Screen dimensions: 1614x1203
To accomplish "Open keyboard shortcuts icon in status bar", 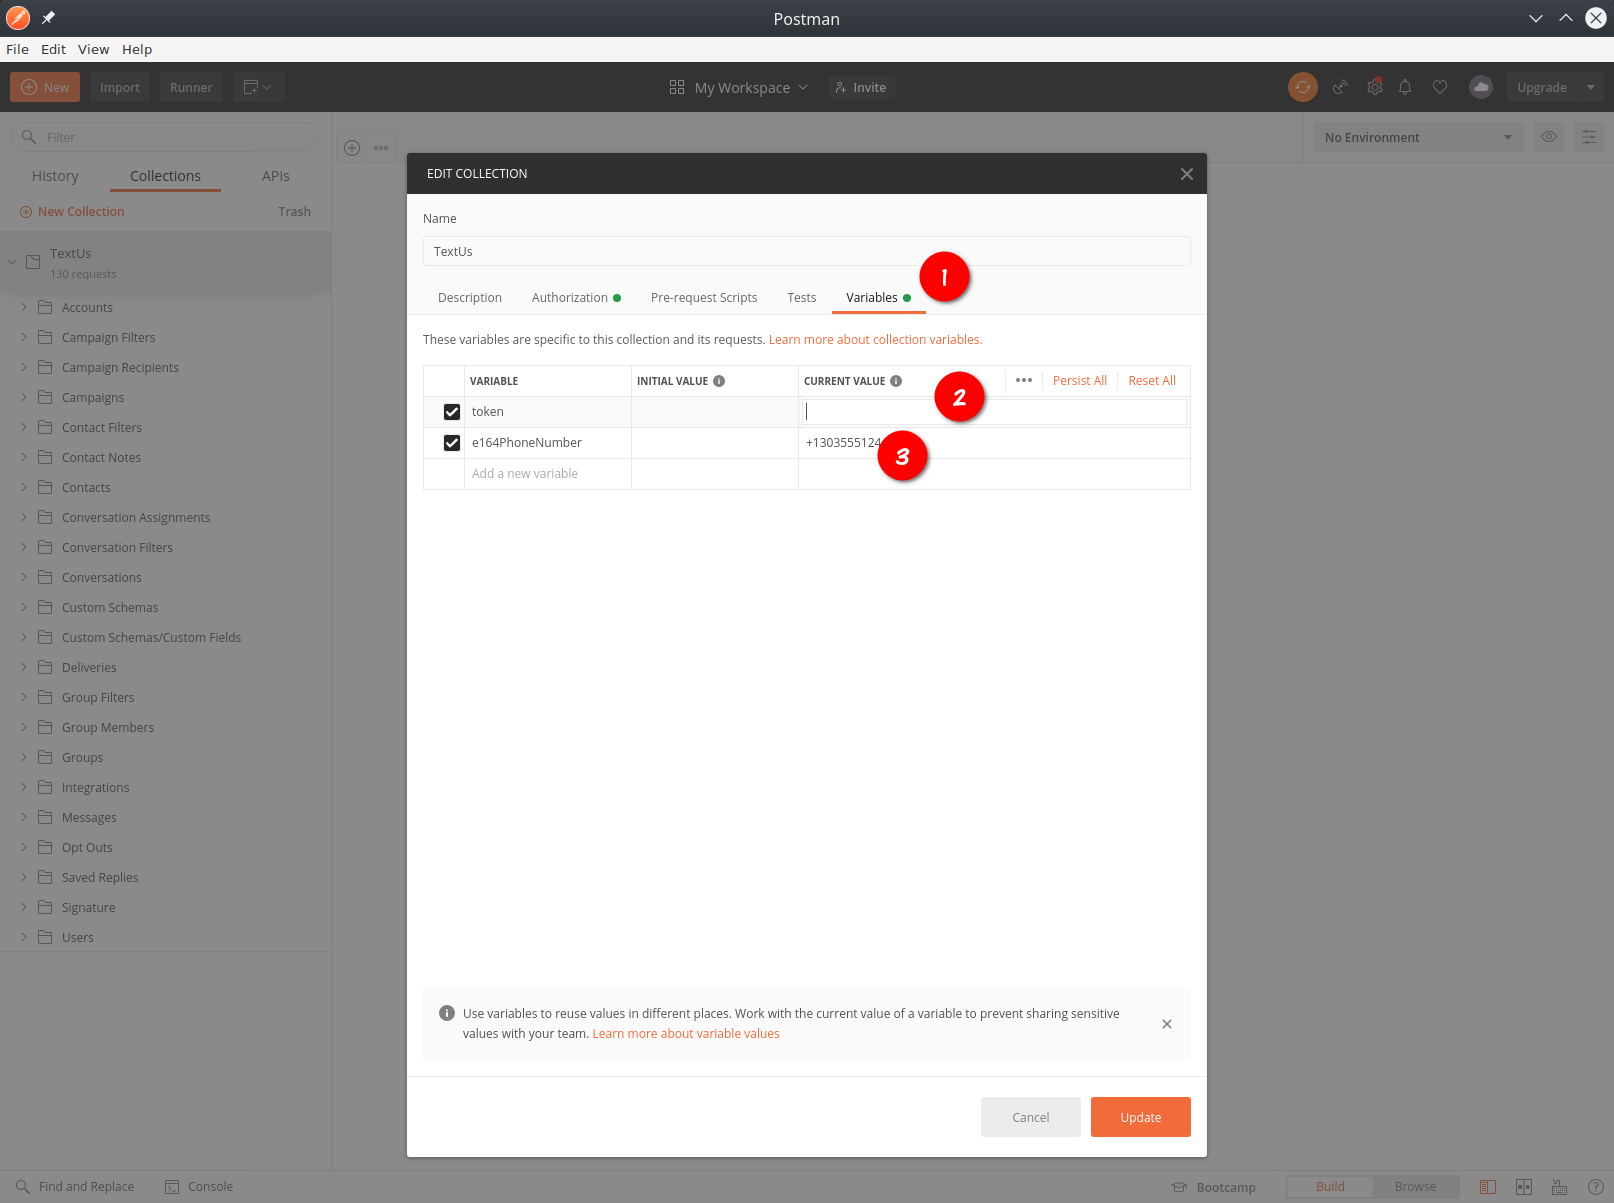I will click(x=1560, y=1187).
